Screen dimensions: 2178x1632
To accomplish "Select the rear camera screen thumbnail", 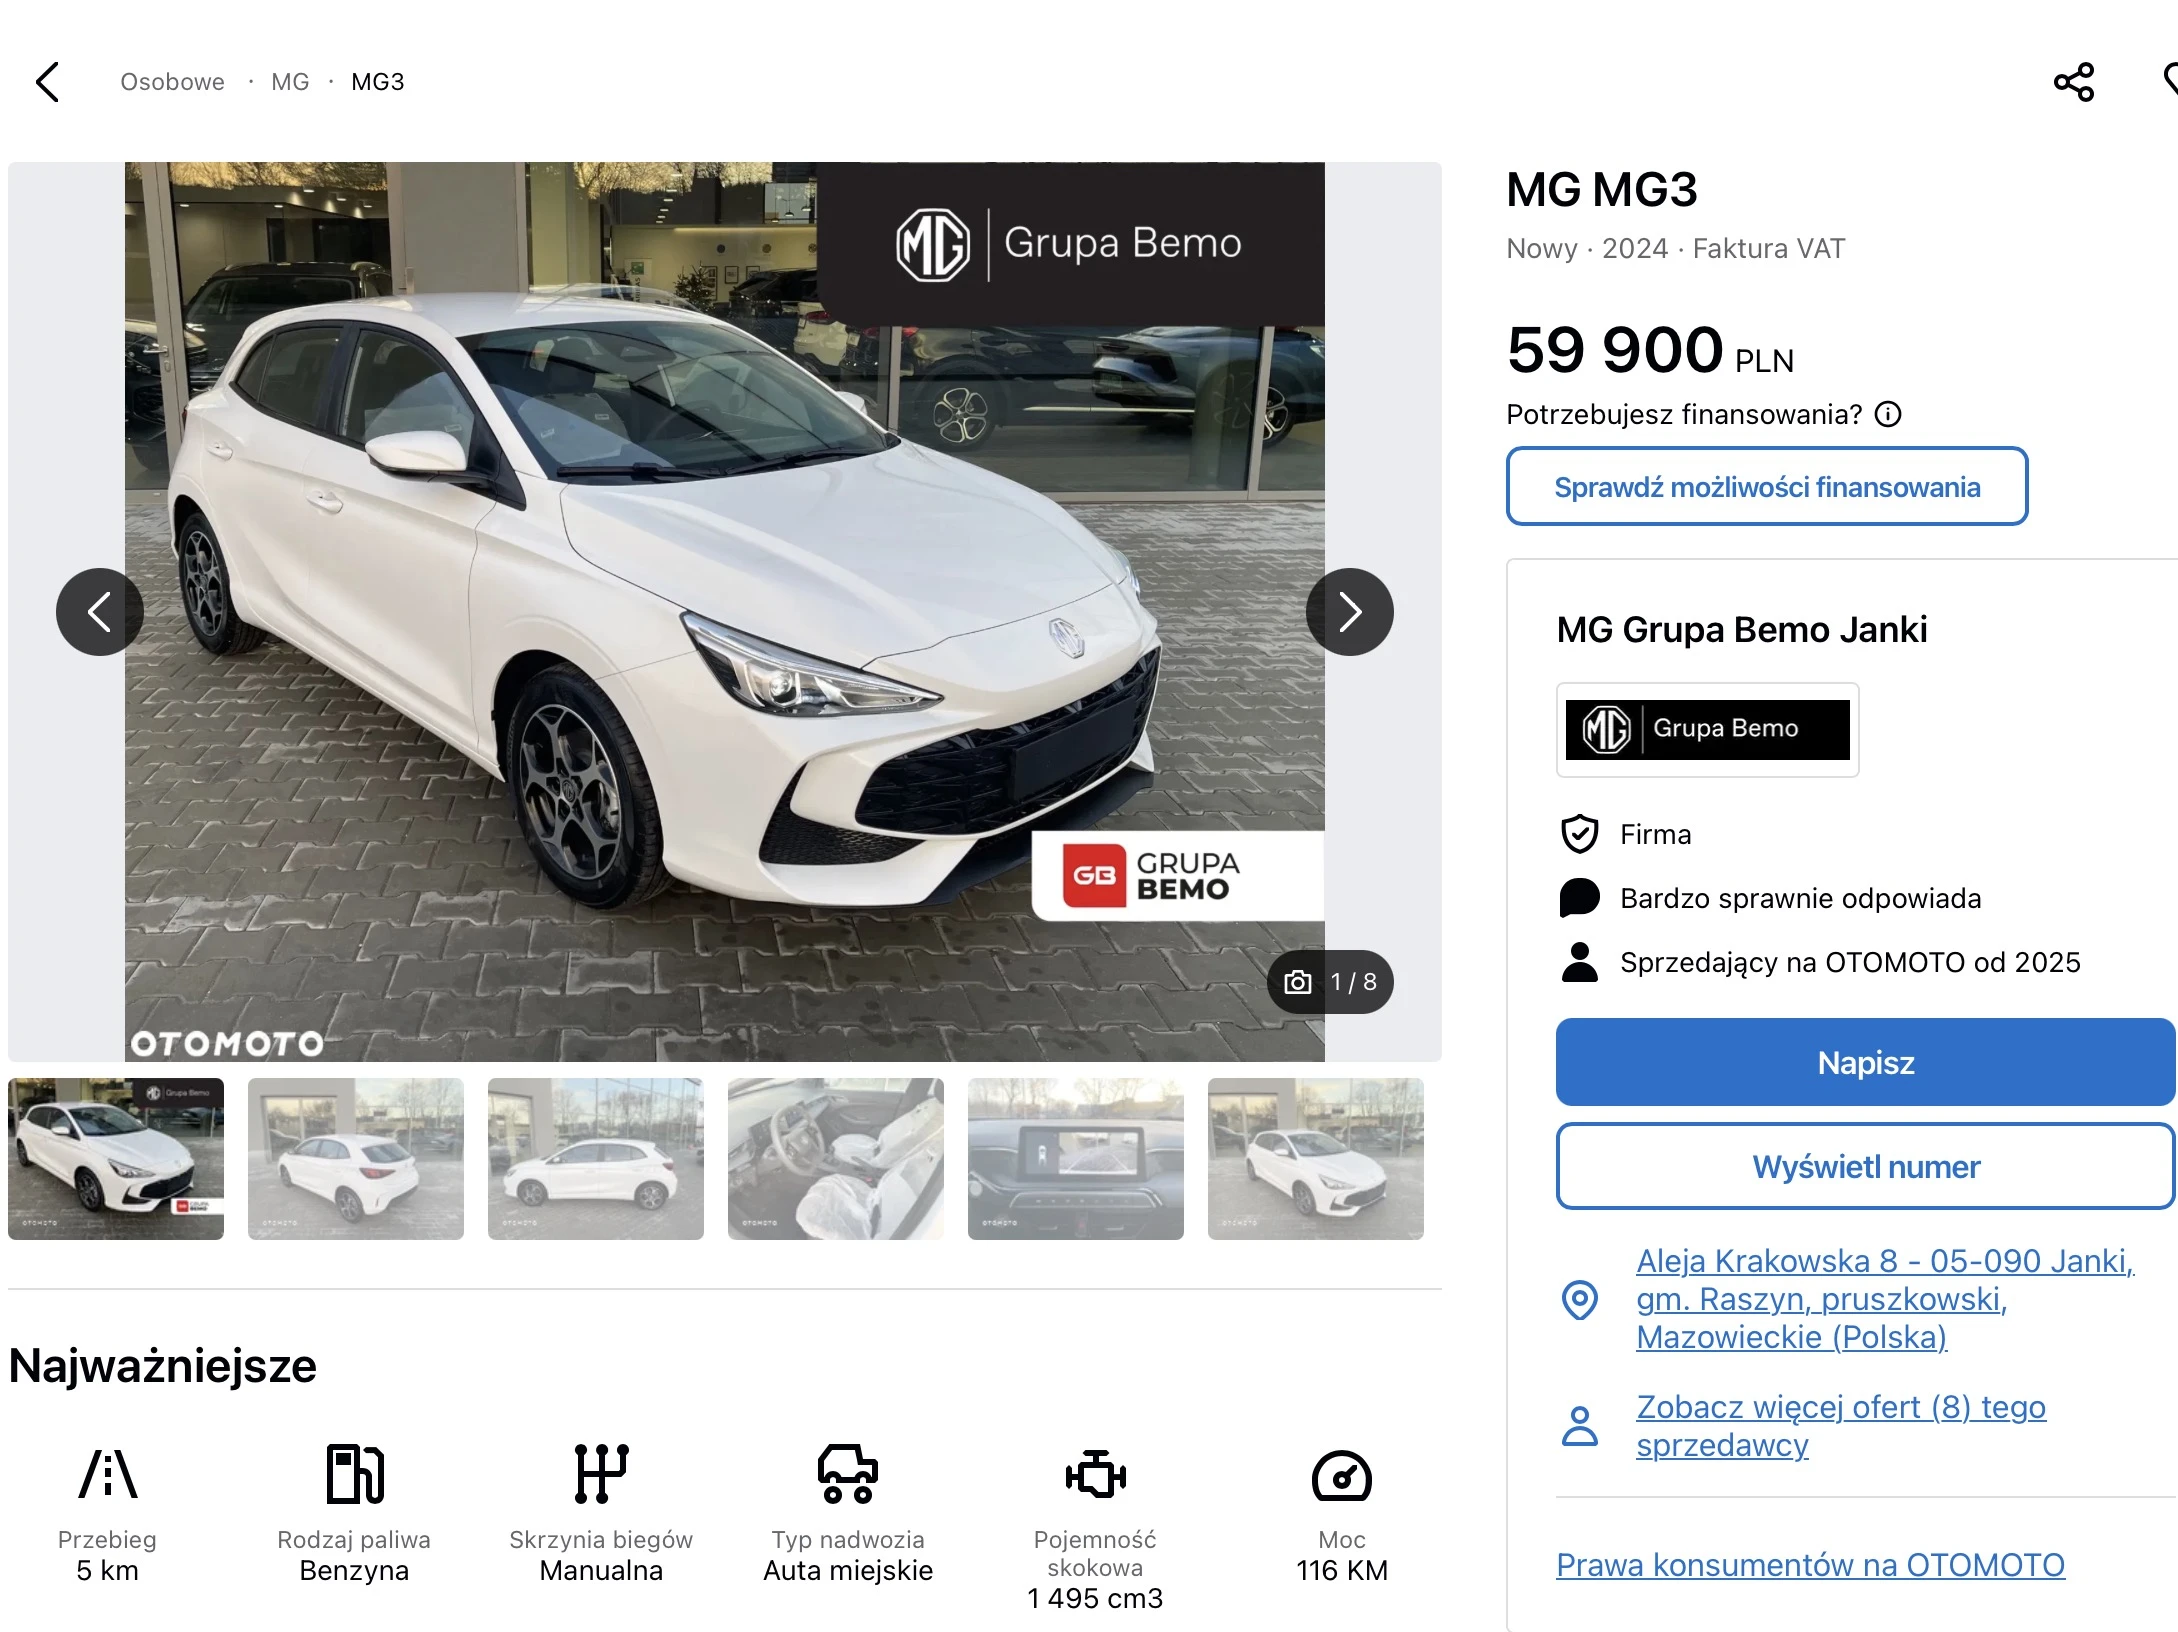I will [1075, 1159].
